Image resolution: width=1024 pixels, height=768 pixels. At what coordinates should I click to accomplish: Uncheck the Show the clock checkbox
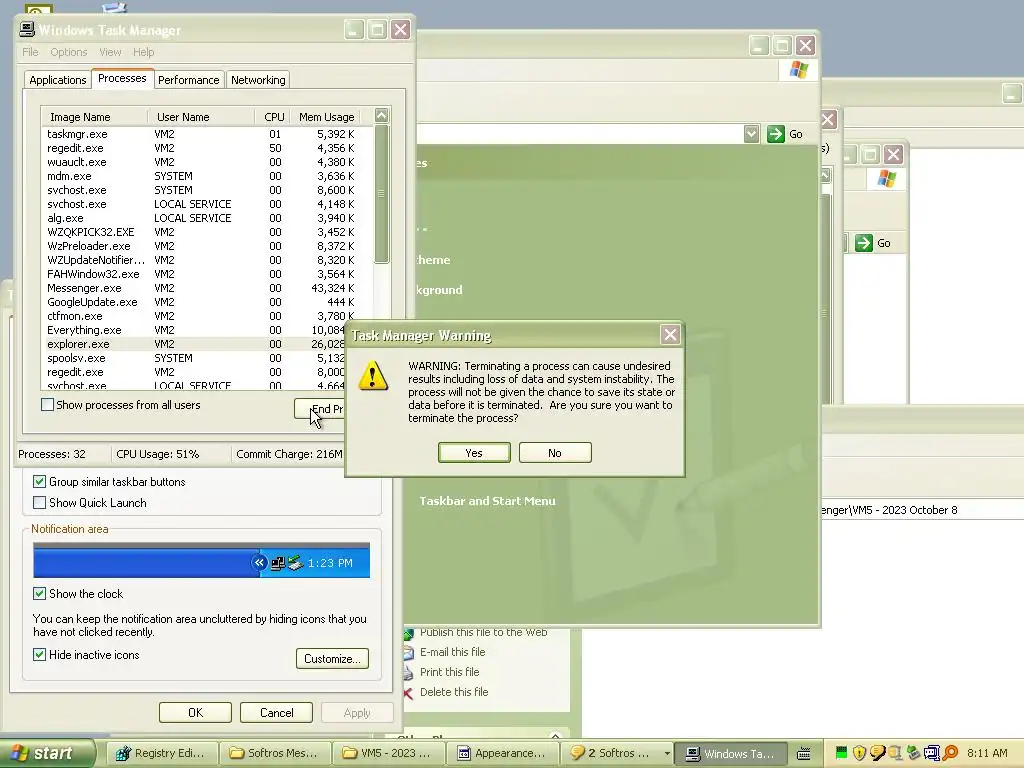[x=39, y=594]
